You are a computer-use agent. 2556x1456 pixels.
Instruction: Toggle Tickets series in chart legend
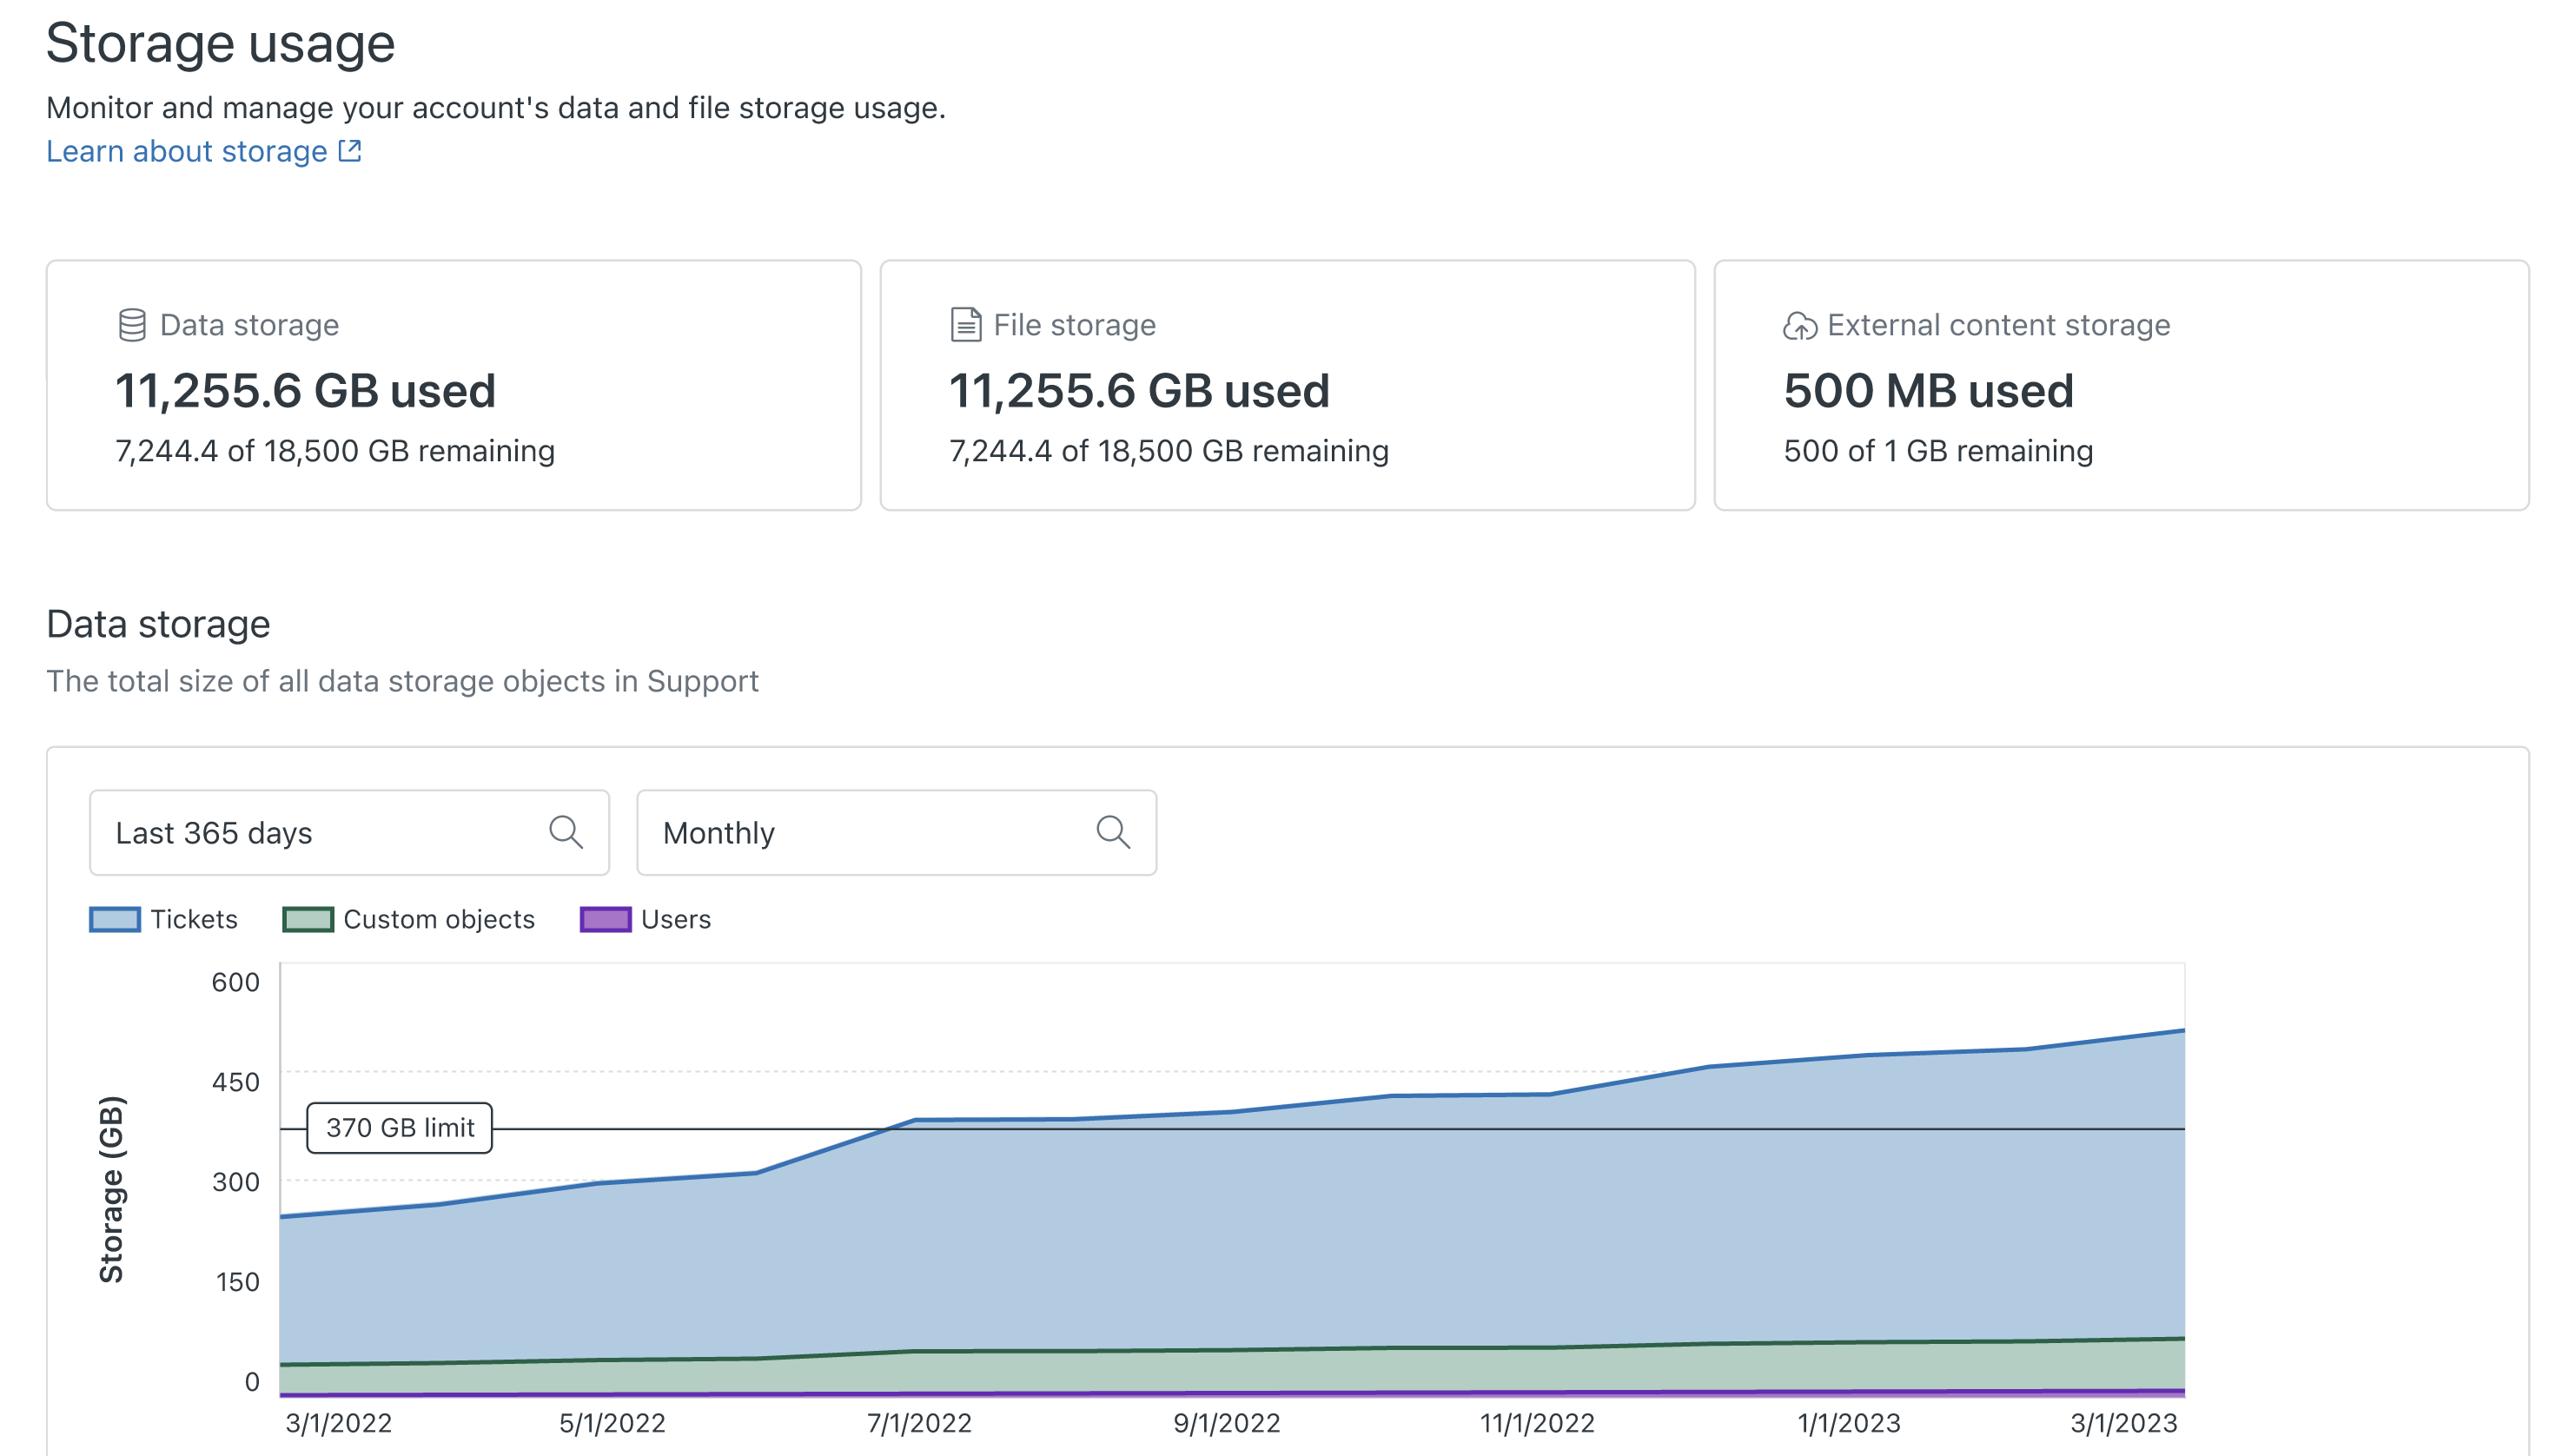193,919
